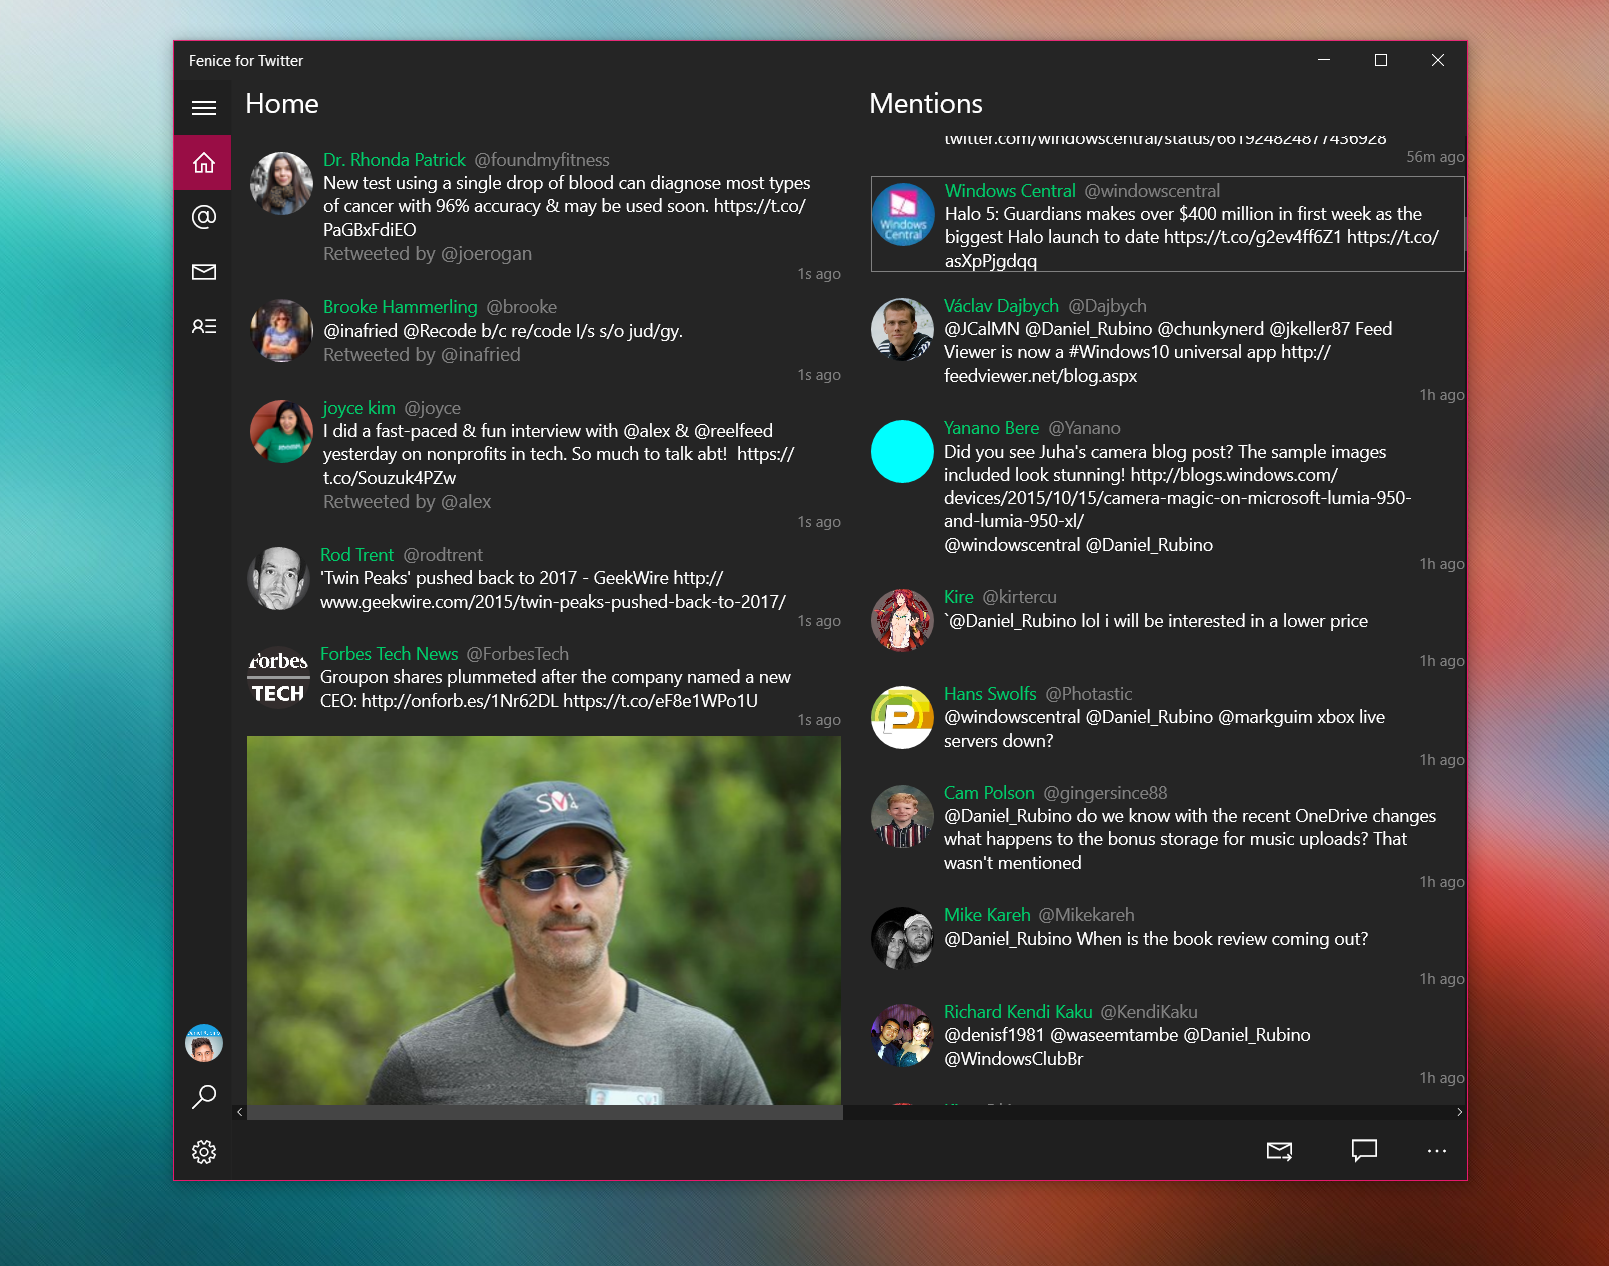Open Cam Polson's avatar

click(902, 816)
